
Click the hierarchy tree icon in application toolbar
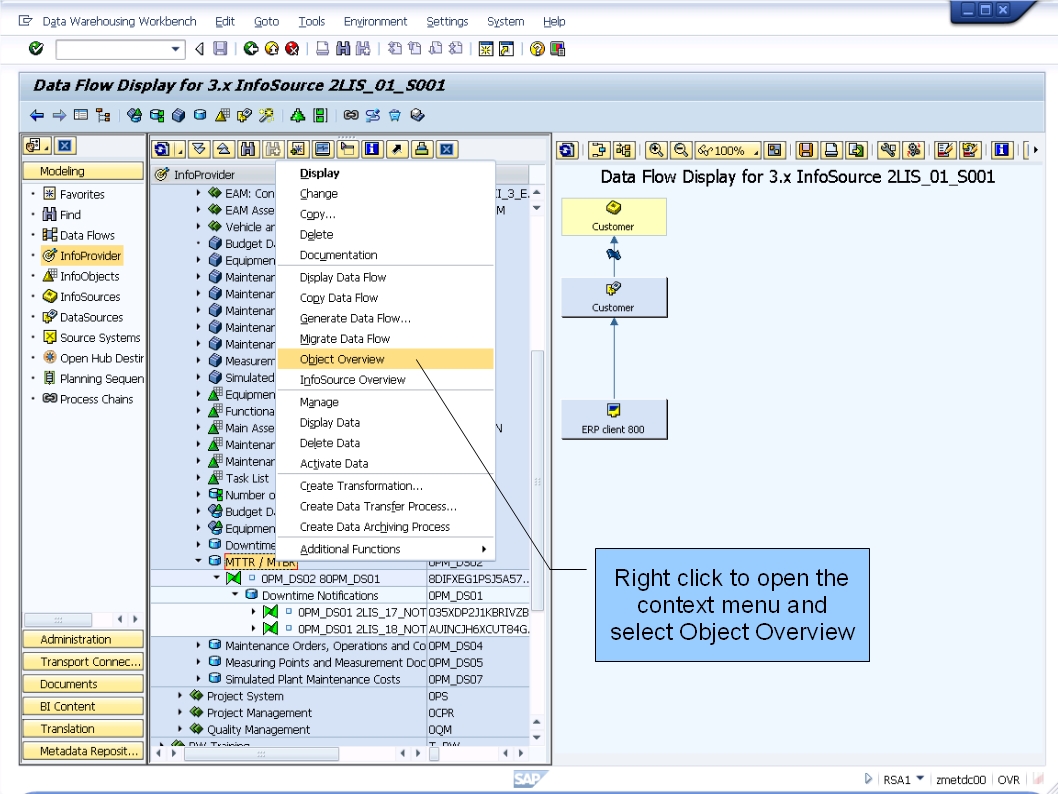tap(103, 115)
